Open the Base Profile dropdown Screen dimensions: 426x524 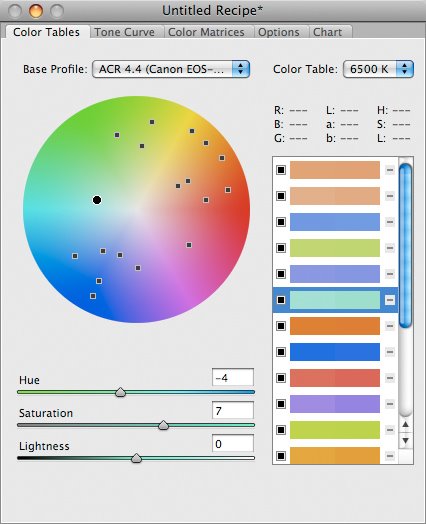pyautogui.click(x=171, y=69)
